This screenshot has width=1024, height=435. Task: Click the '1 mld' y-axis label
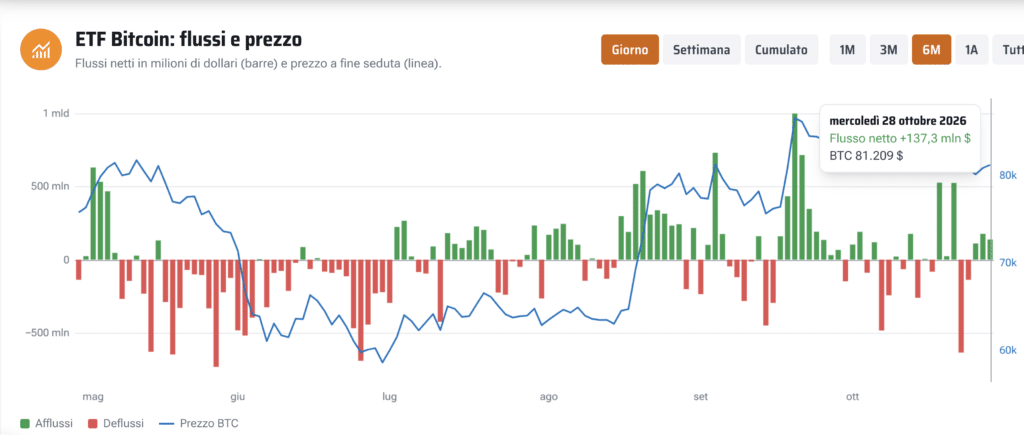click(x=56, y=114)
